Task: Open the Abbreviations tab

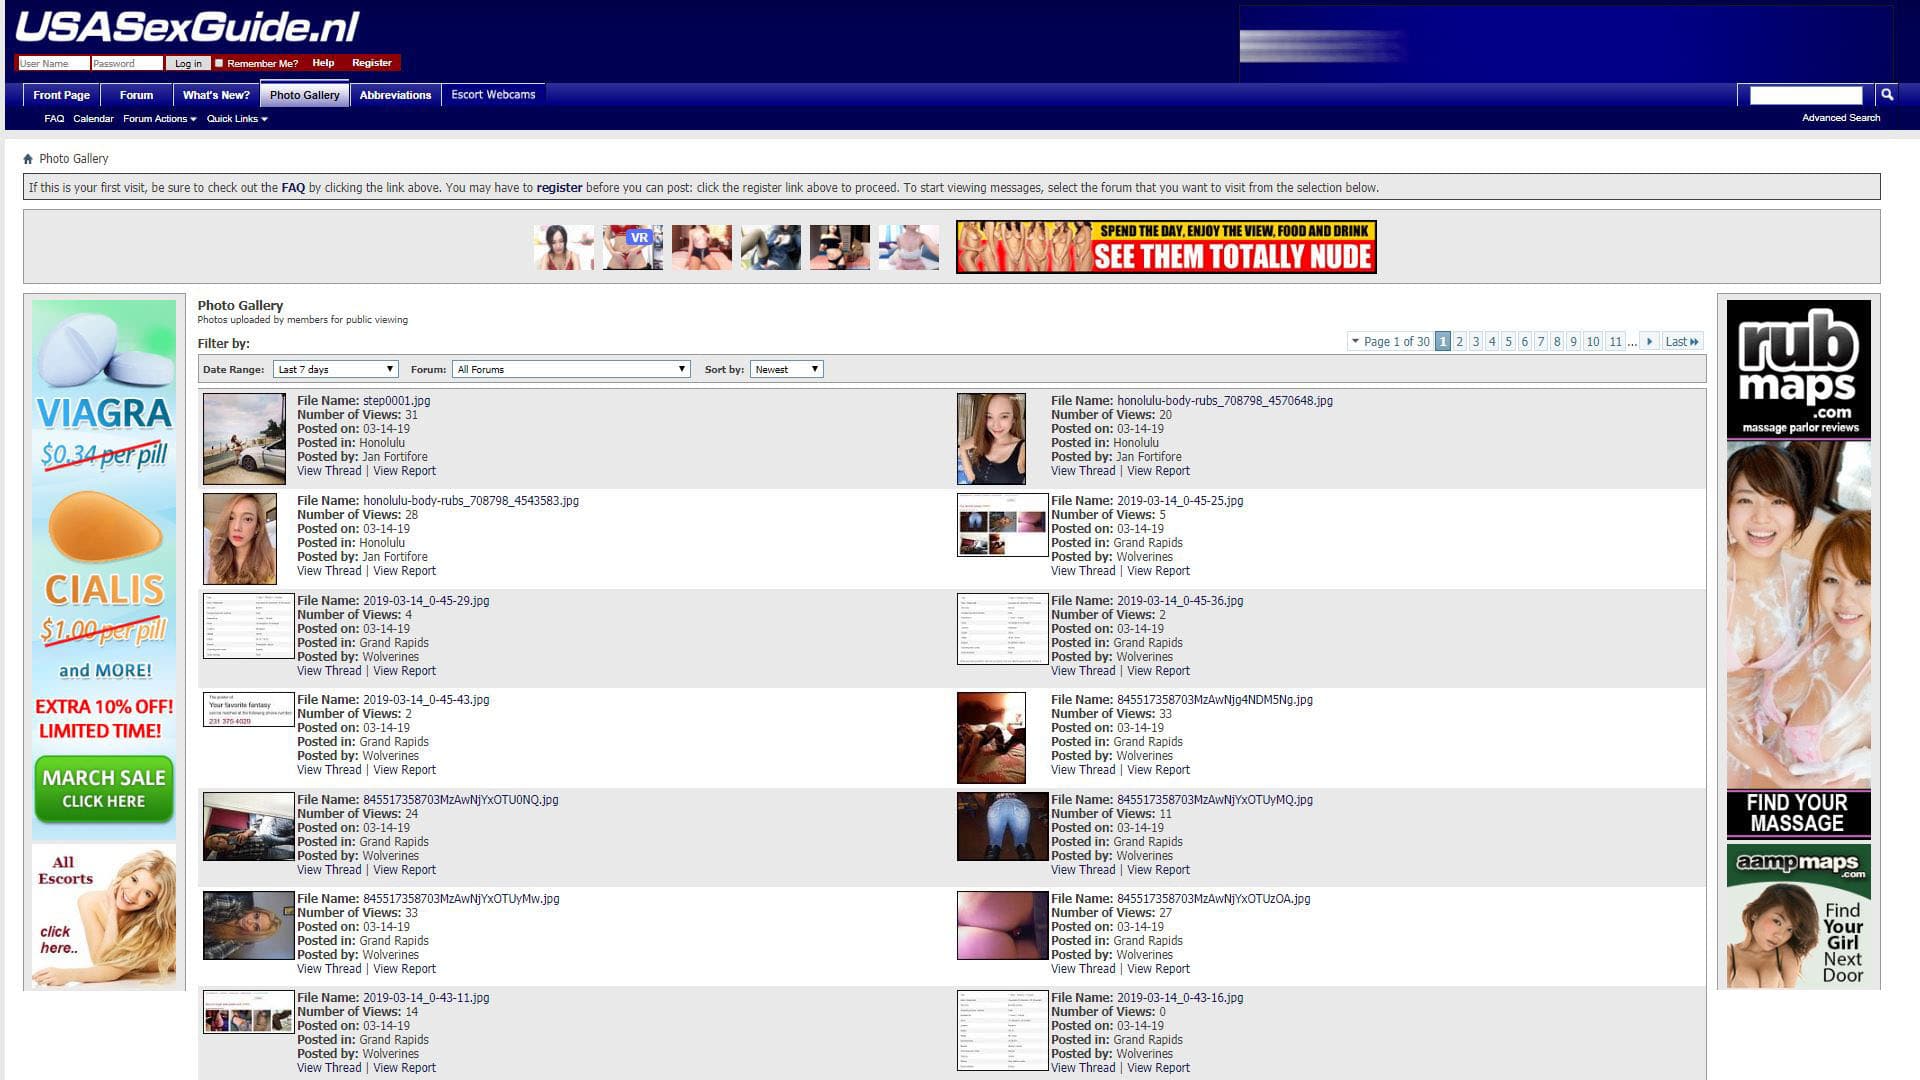Action: coord(395,95)
